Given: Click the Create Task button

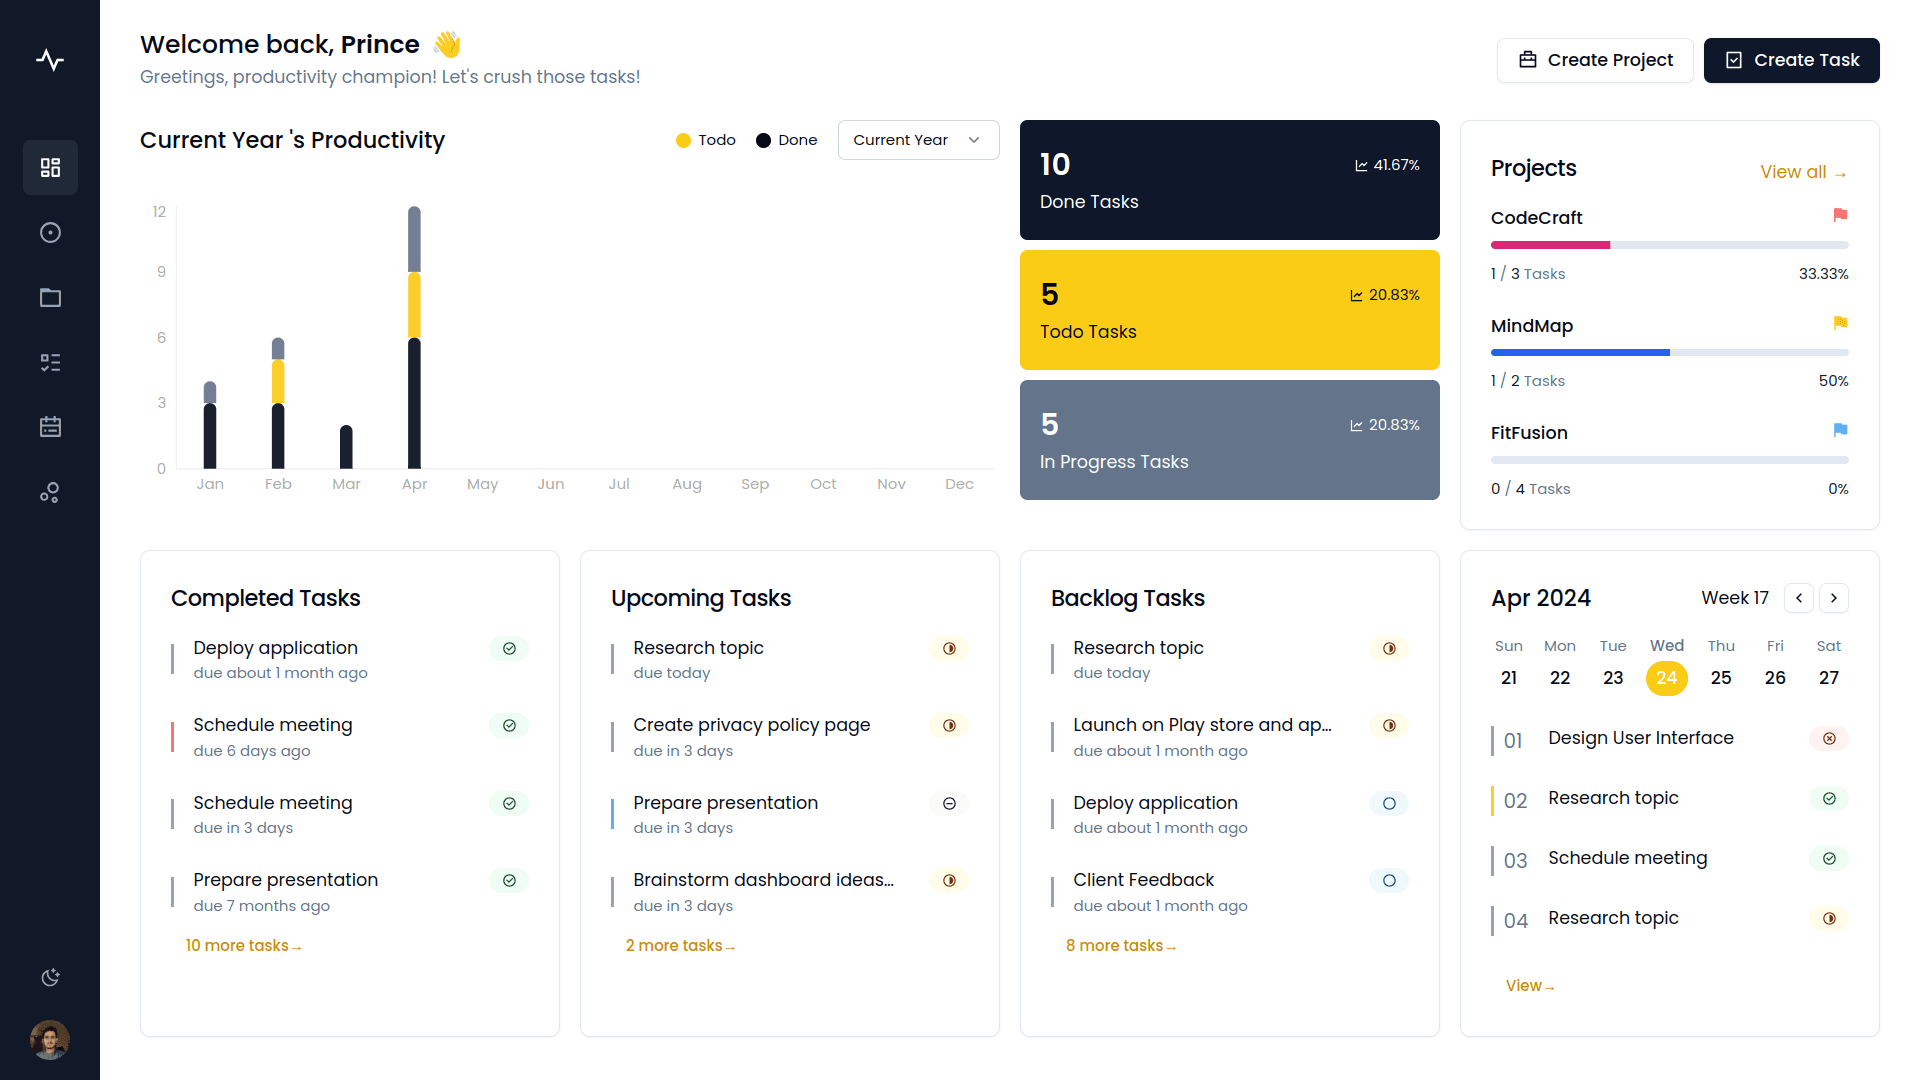Looking at the screenshot, I should coord(1791,60).
